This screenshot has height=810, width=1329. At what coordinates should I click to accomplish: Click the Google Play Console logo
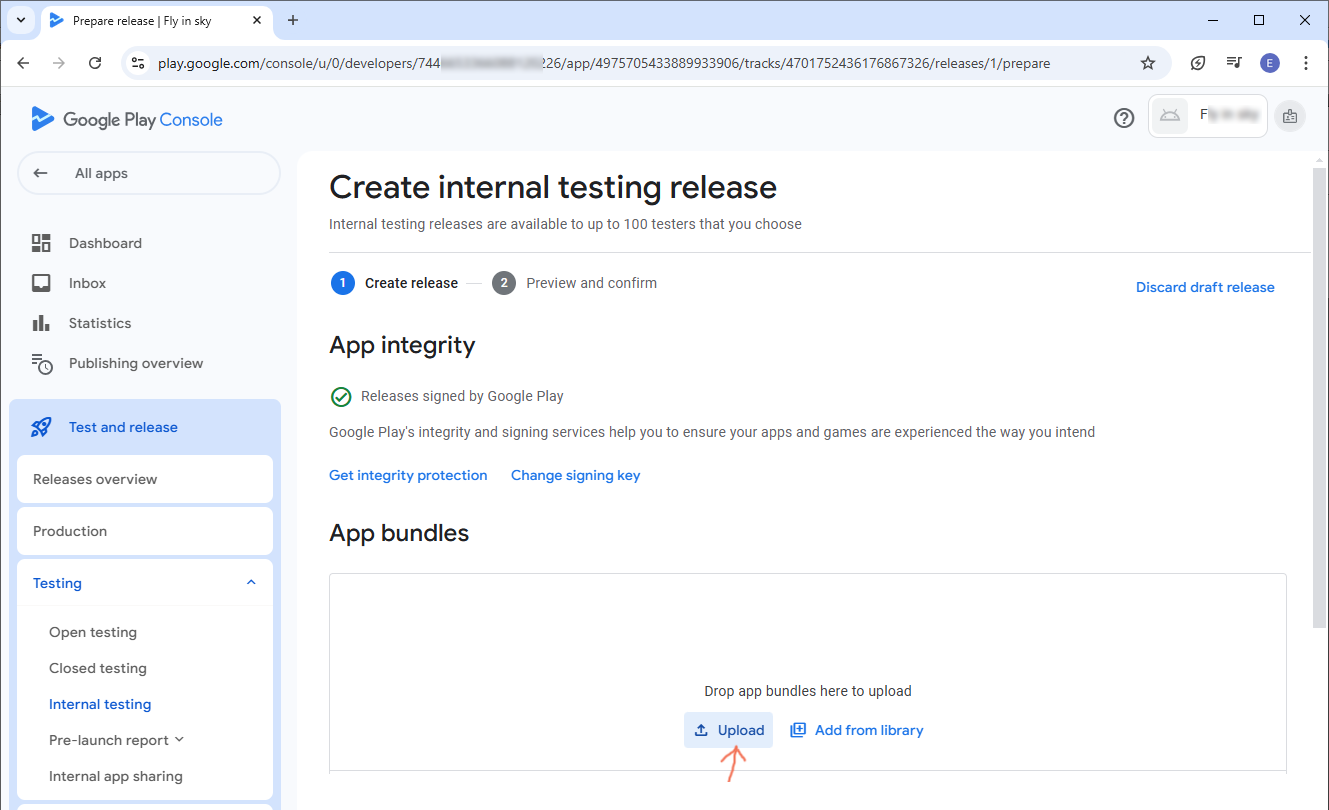tap(127, 120)
